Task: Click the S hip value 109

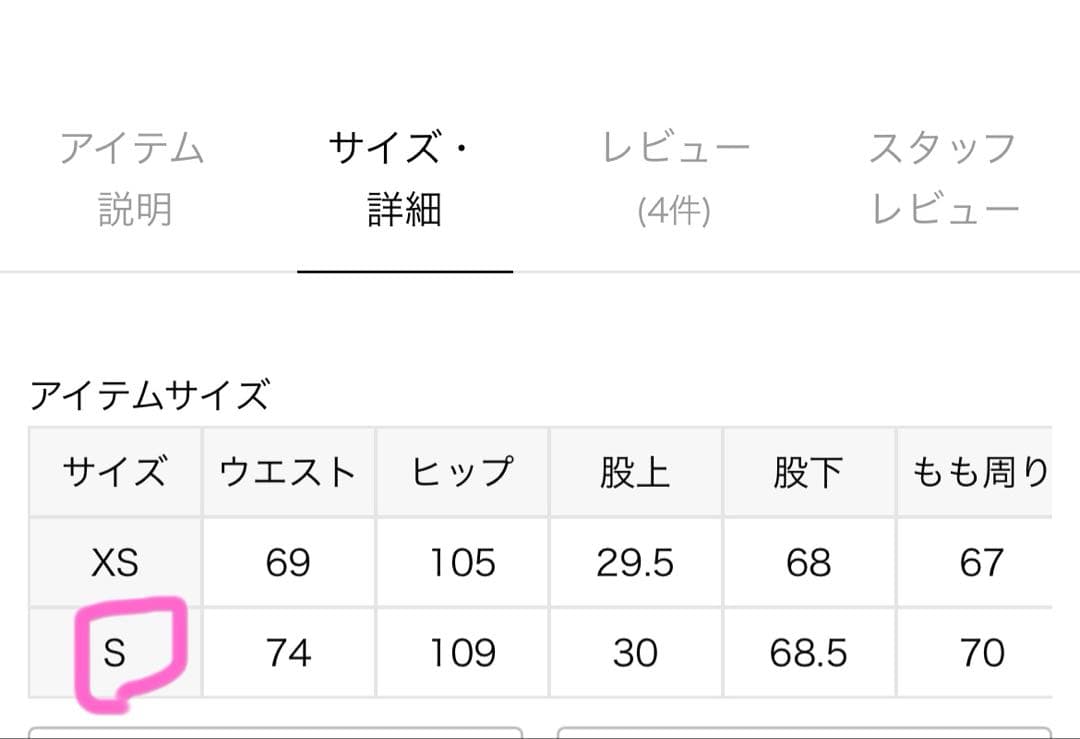Action: (462, 653)
